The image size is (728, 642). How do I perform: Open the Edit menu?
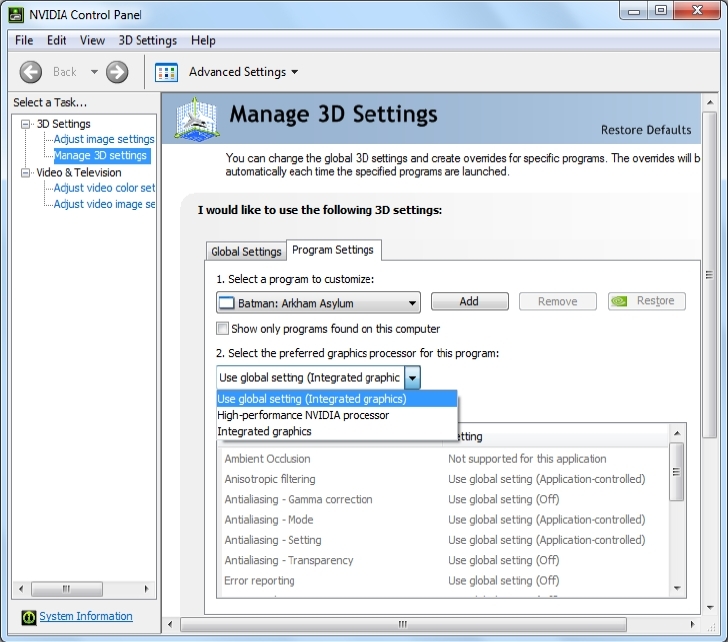pos(57,40)
